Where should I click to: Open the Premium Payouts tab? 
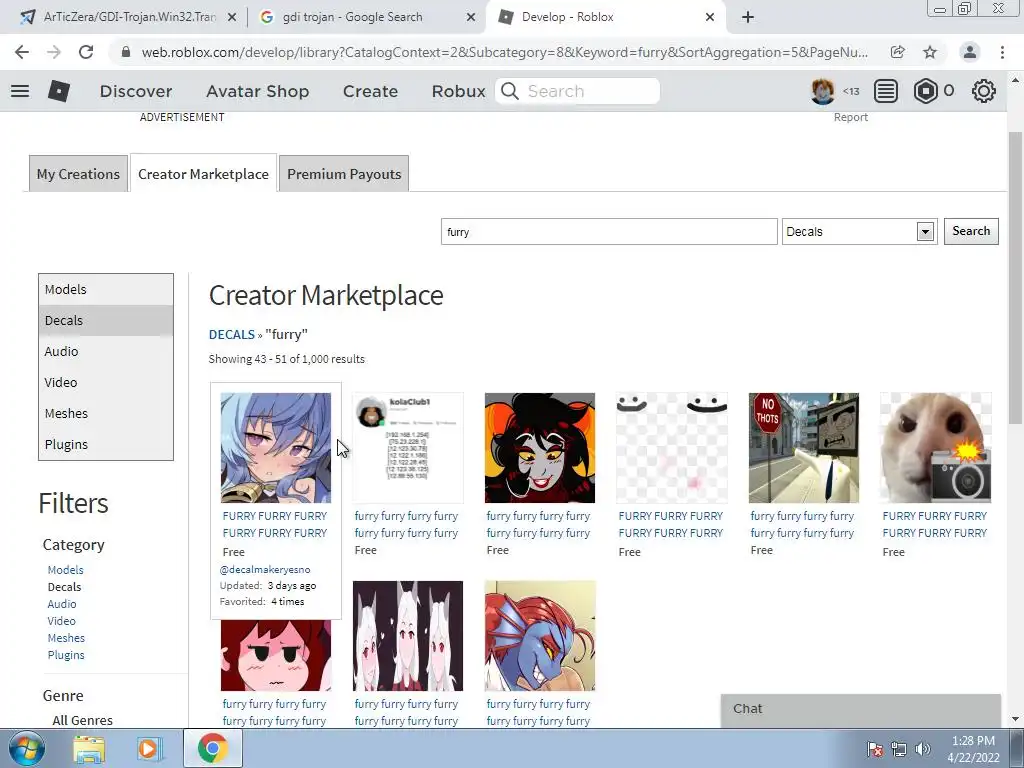pos(344,174)
